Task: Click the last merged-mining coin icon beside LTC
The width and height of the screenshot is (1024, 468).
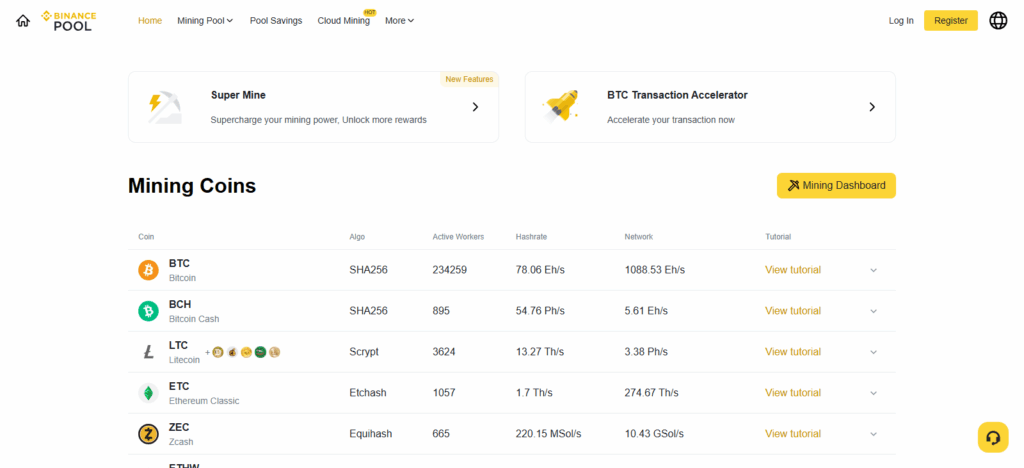Action: tap(275, 352)
